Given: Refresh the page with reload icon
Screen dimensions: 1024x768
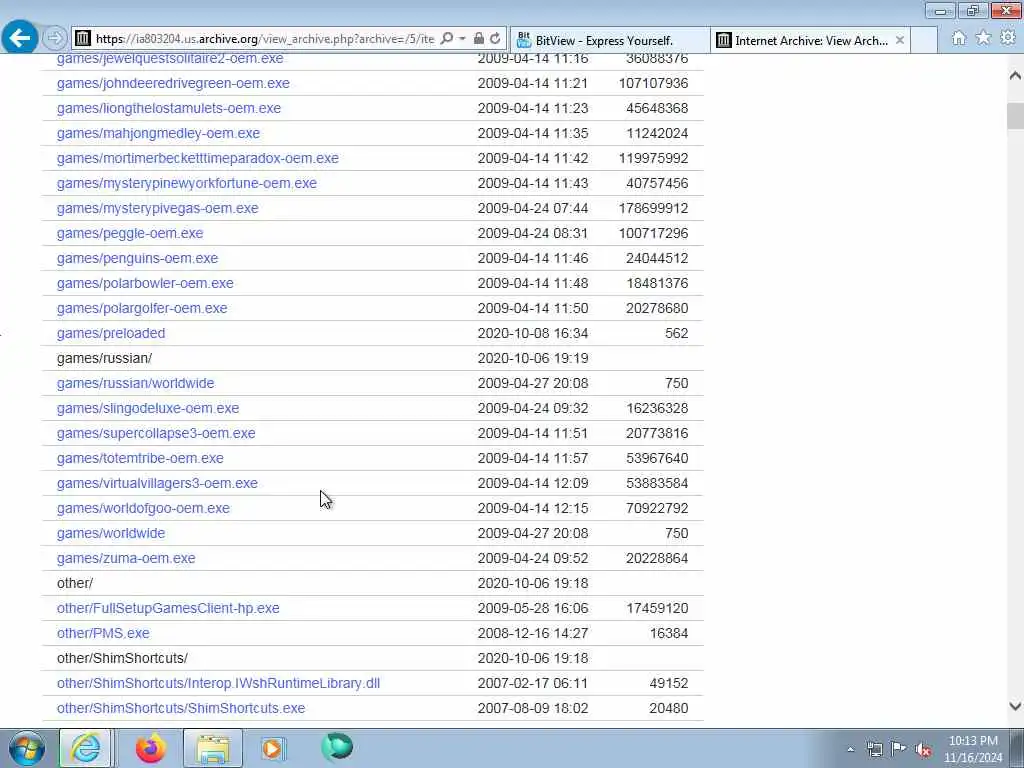Looking at the screenshot, I should (x=496, y=39).
